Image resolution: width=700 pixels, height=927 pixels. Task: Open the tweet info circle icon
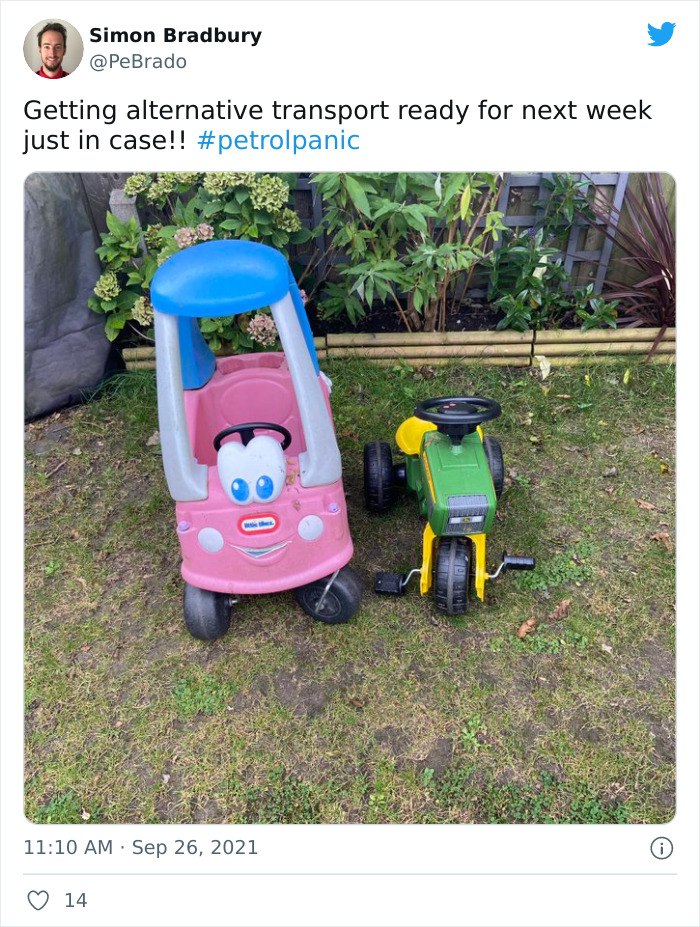point(662,848)
